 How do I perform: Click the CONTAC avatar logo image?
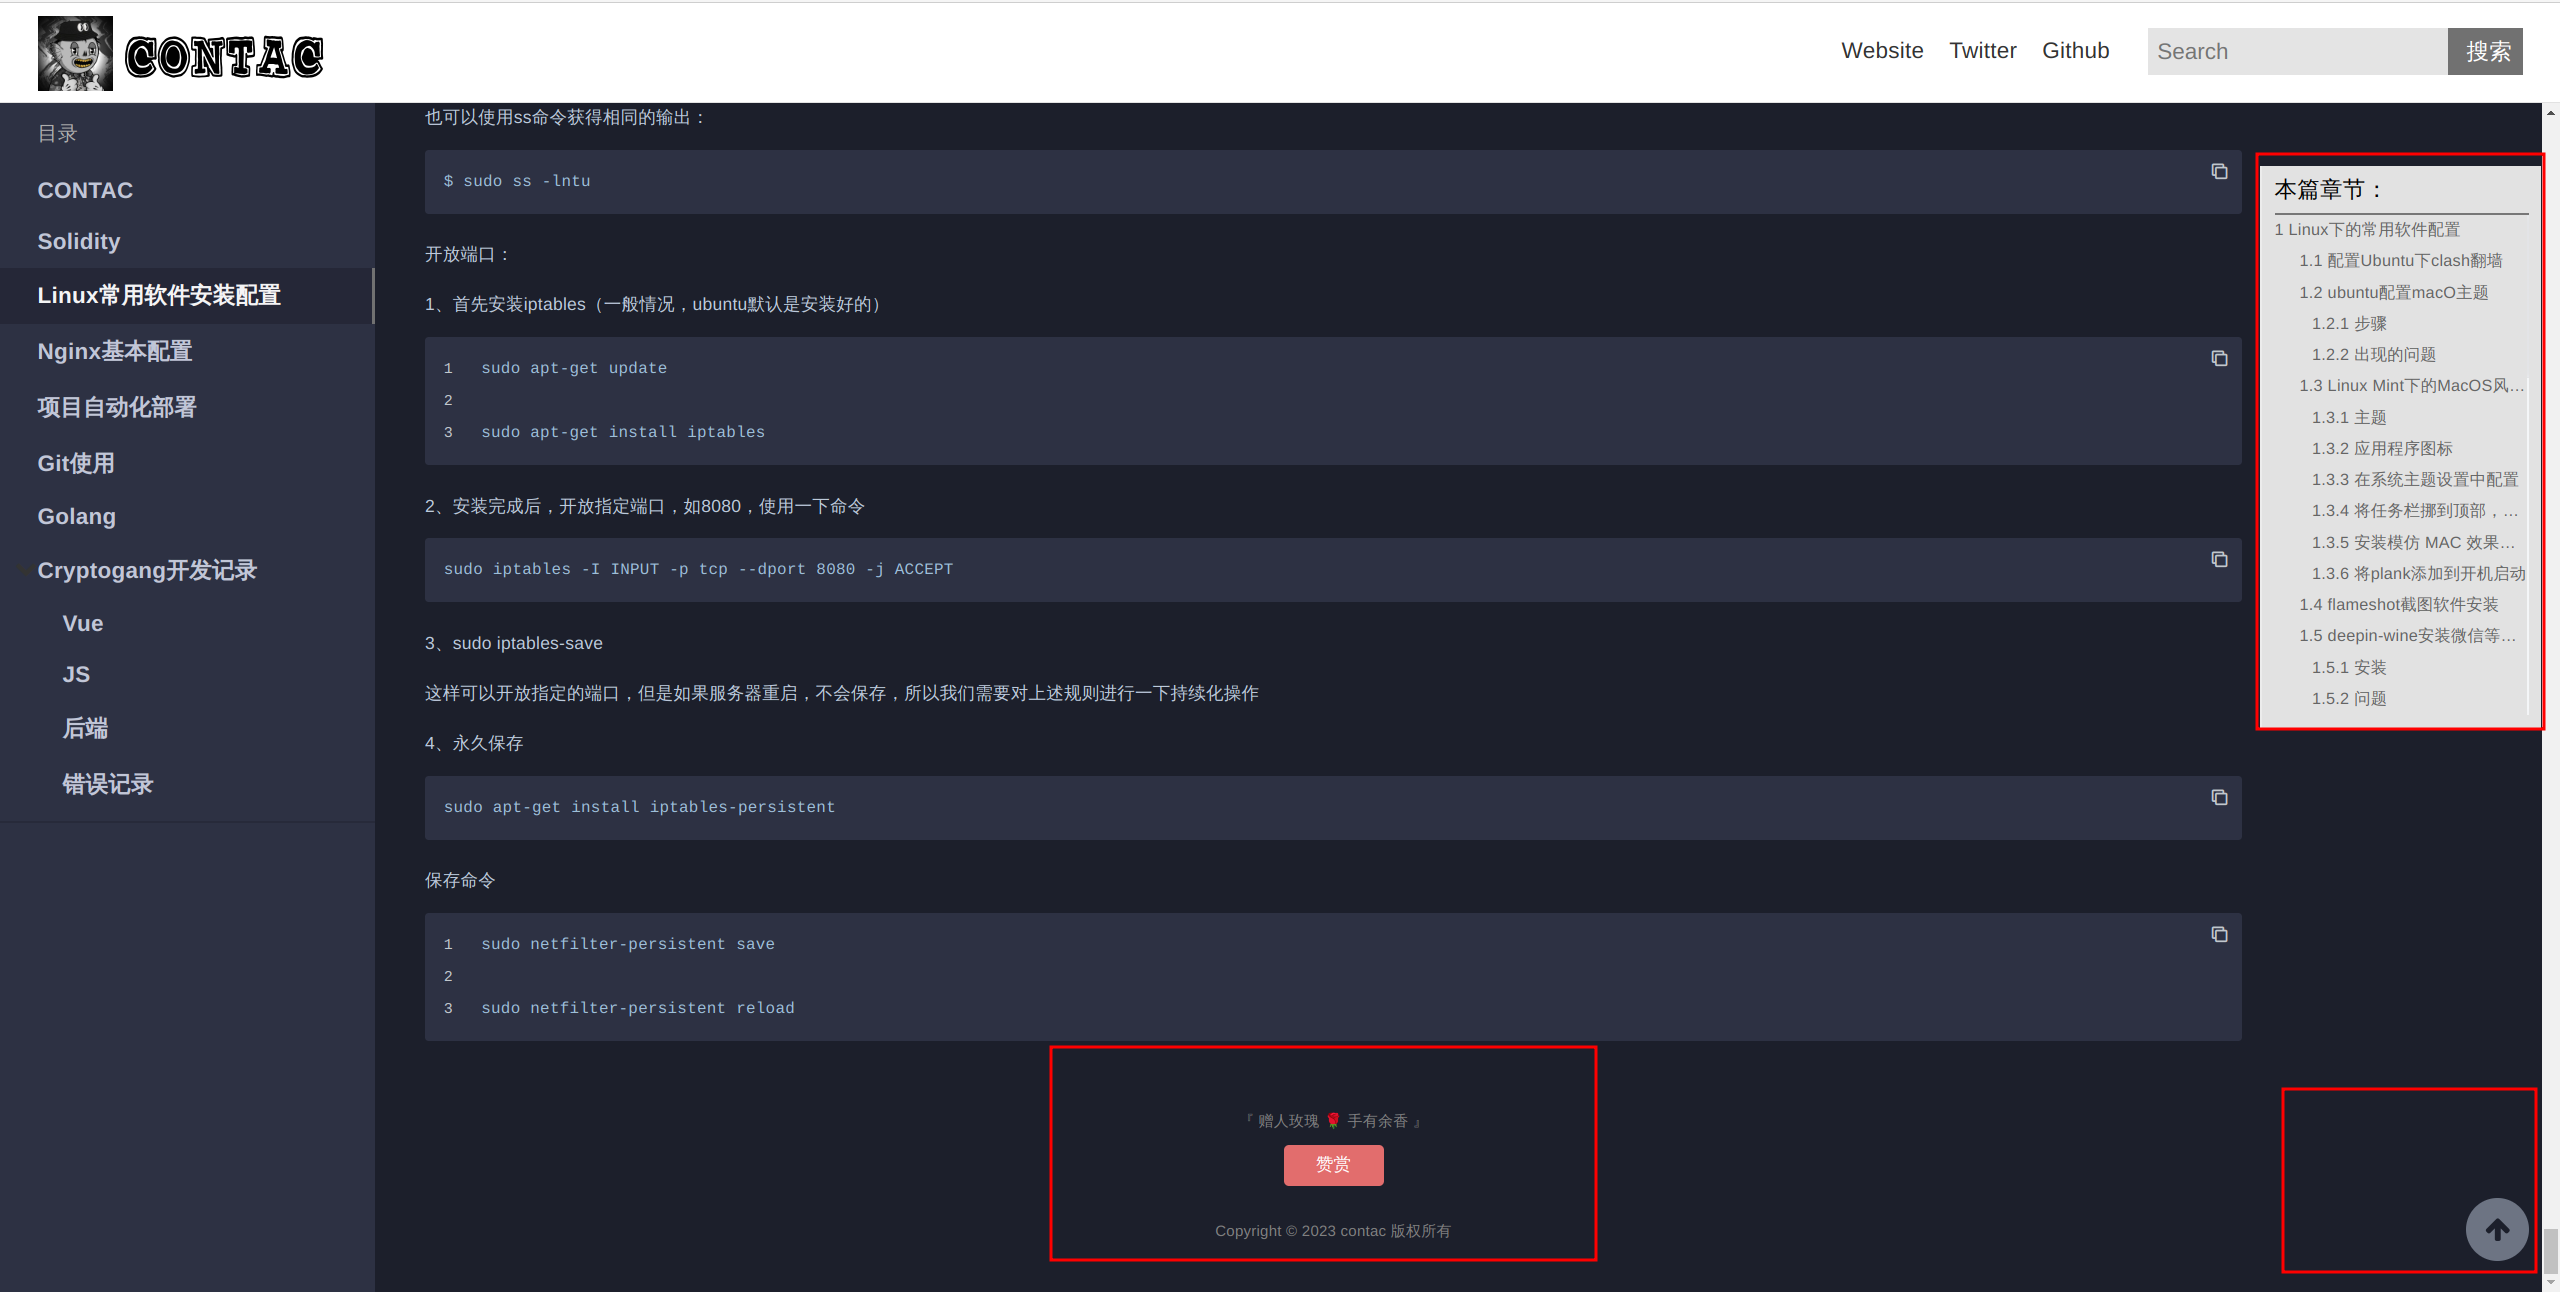[x=75, y=54]
